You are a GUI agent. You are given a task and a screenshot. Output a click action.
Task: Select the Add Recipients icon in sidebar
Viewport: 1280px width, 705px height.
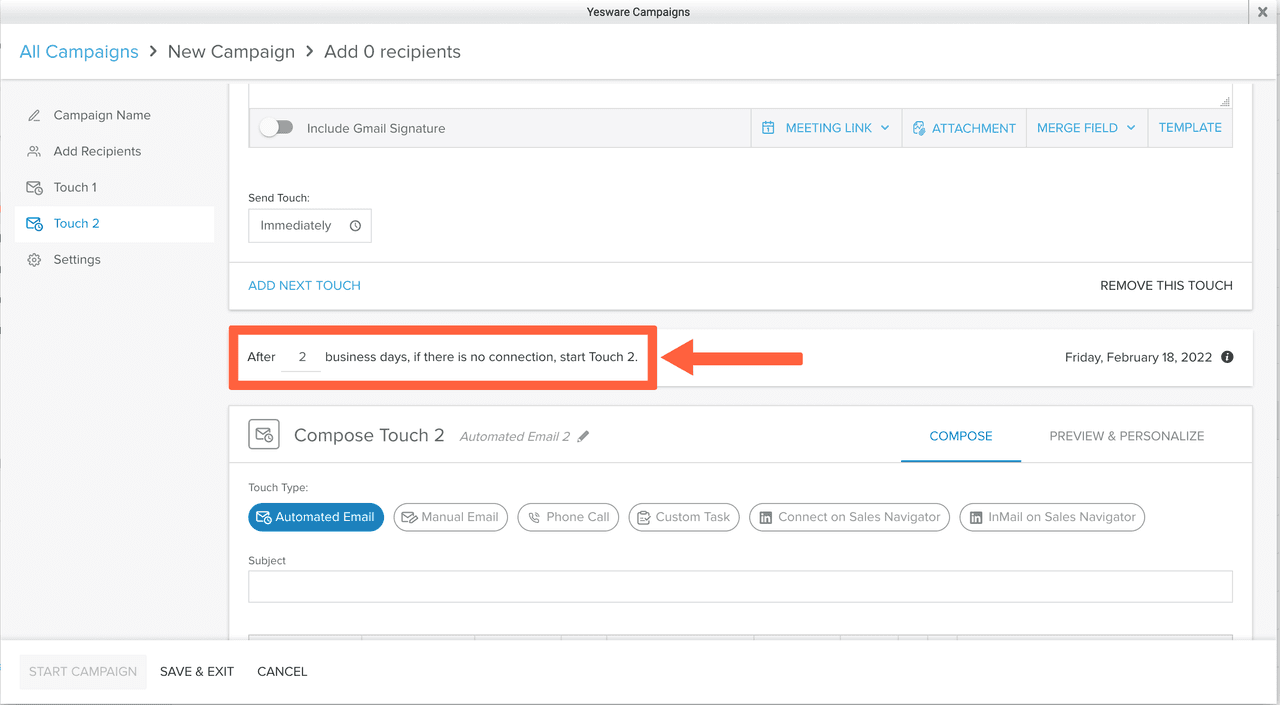(x=34, y=151)
